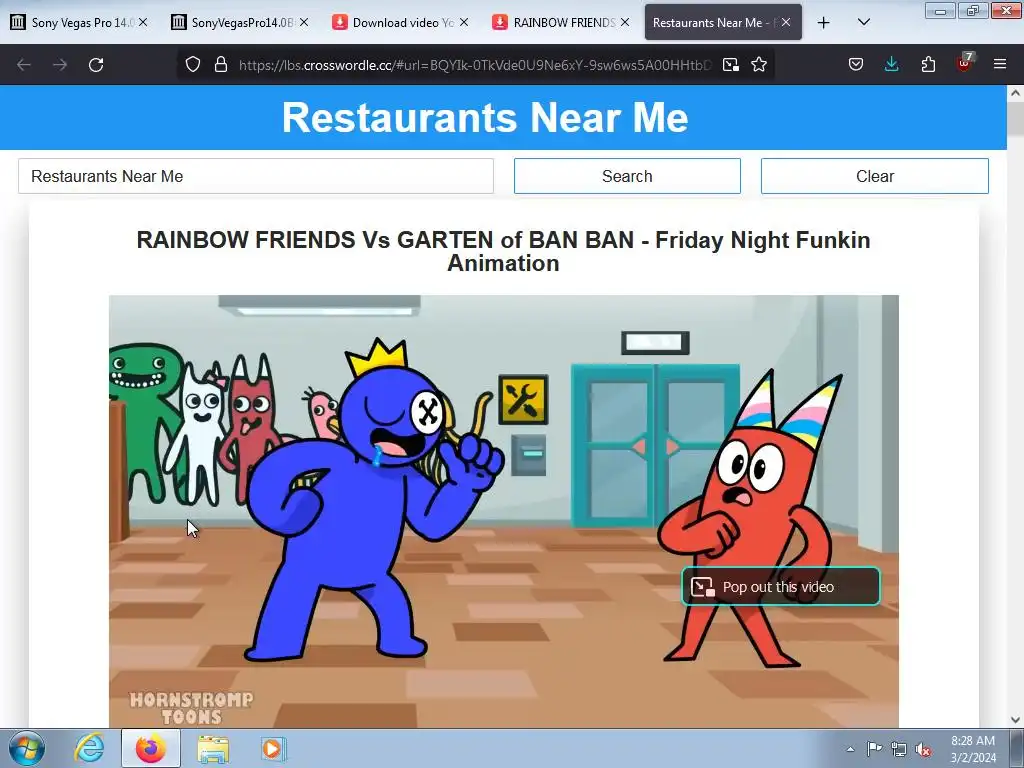Close the Sony Vegas Pro 14.0 tab
This screenshot has height=768, width=1024.
[x=142, y=23]
